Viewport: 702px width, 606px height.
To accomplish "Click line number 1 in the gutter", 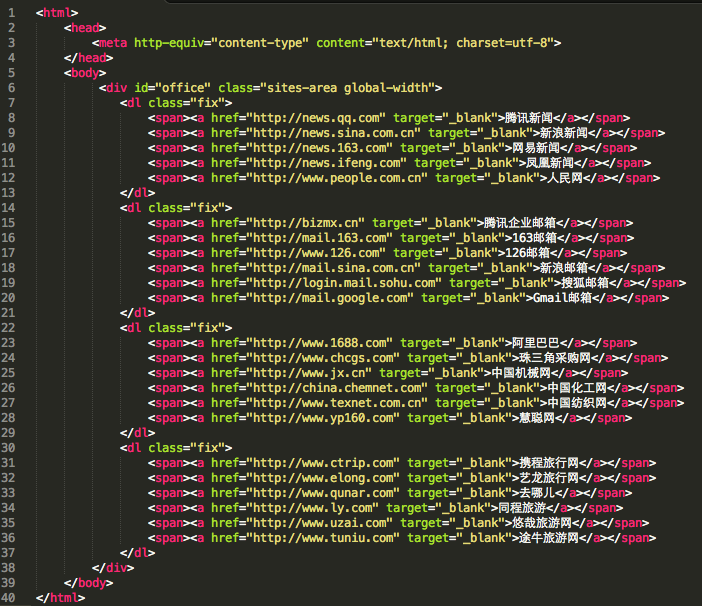I will point(12,13).
